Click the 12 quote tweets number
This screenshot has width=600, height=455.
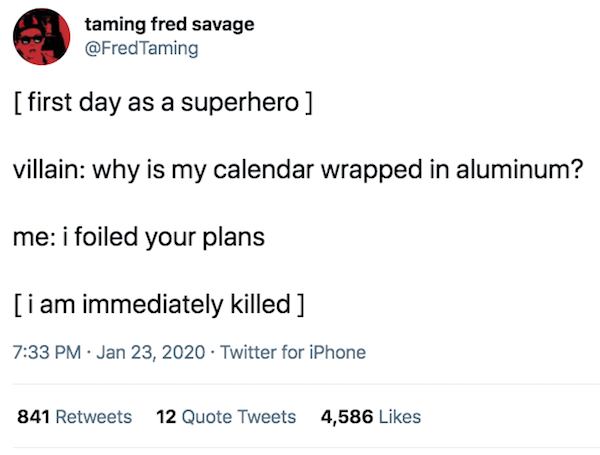point(166,416)
